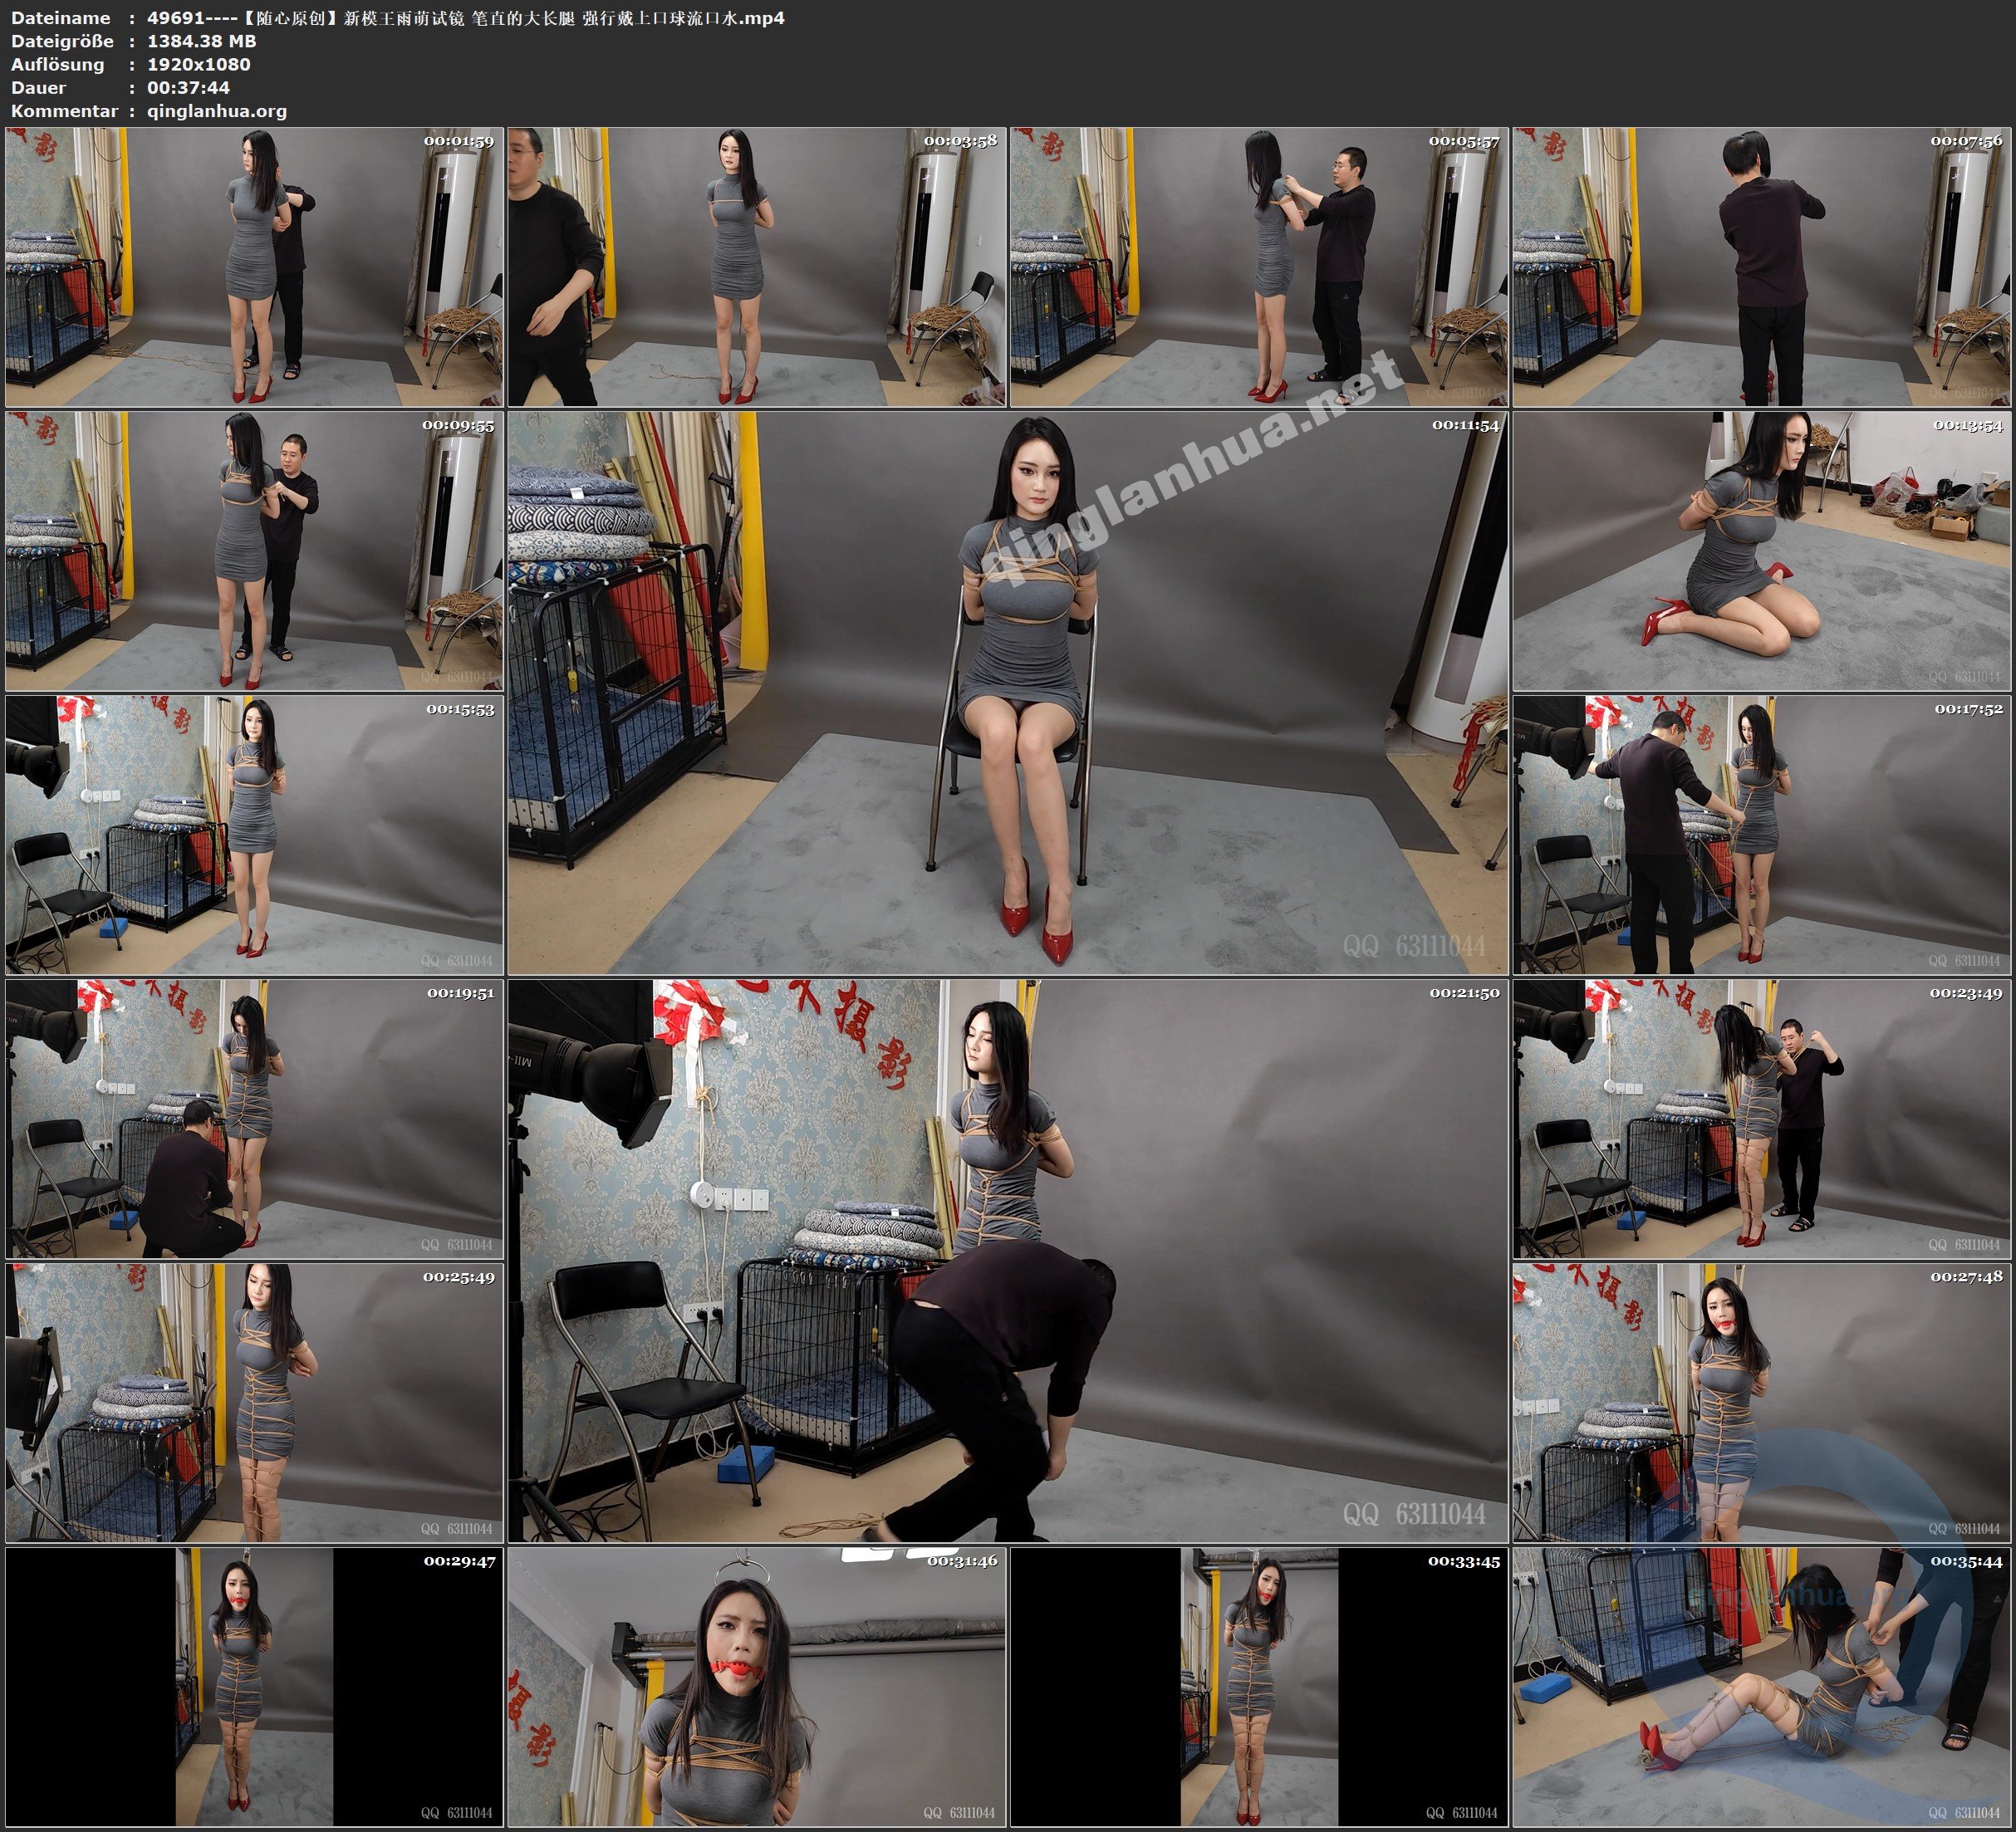Select the thumbnail at 00:09:55
The height and width of the screenshot is (1832, 2016).
[x=254, y=551]
